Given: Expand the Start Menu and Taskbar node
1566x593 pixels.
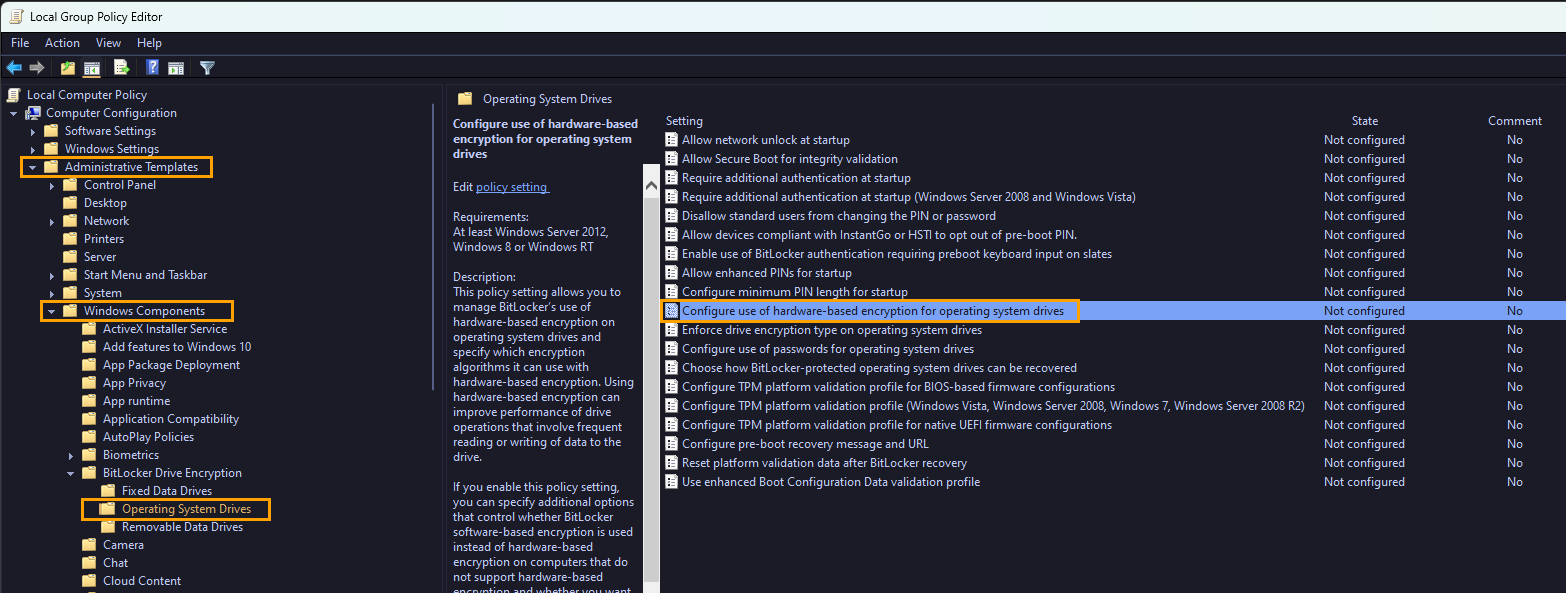Looking at the screenshot, I should coord(52,275).
